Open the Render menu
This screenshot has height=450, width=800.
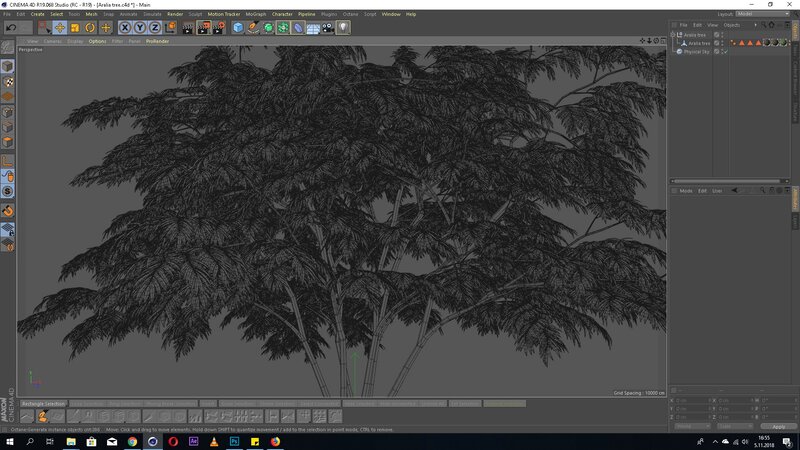coord(175,14)
